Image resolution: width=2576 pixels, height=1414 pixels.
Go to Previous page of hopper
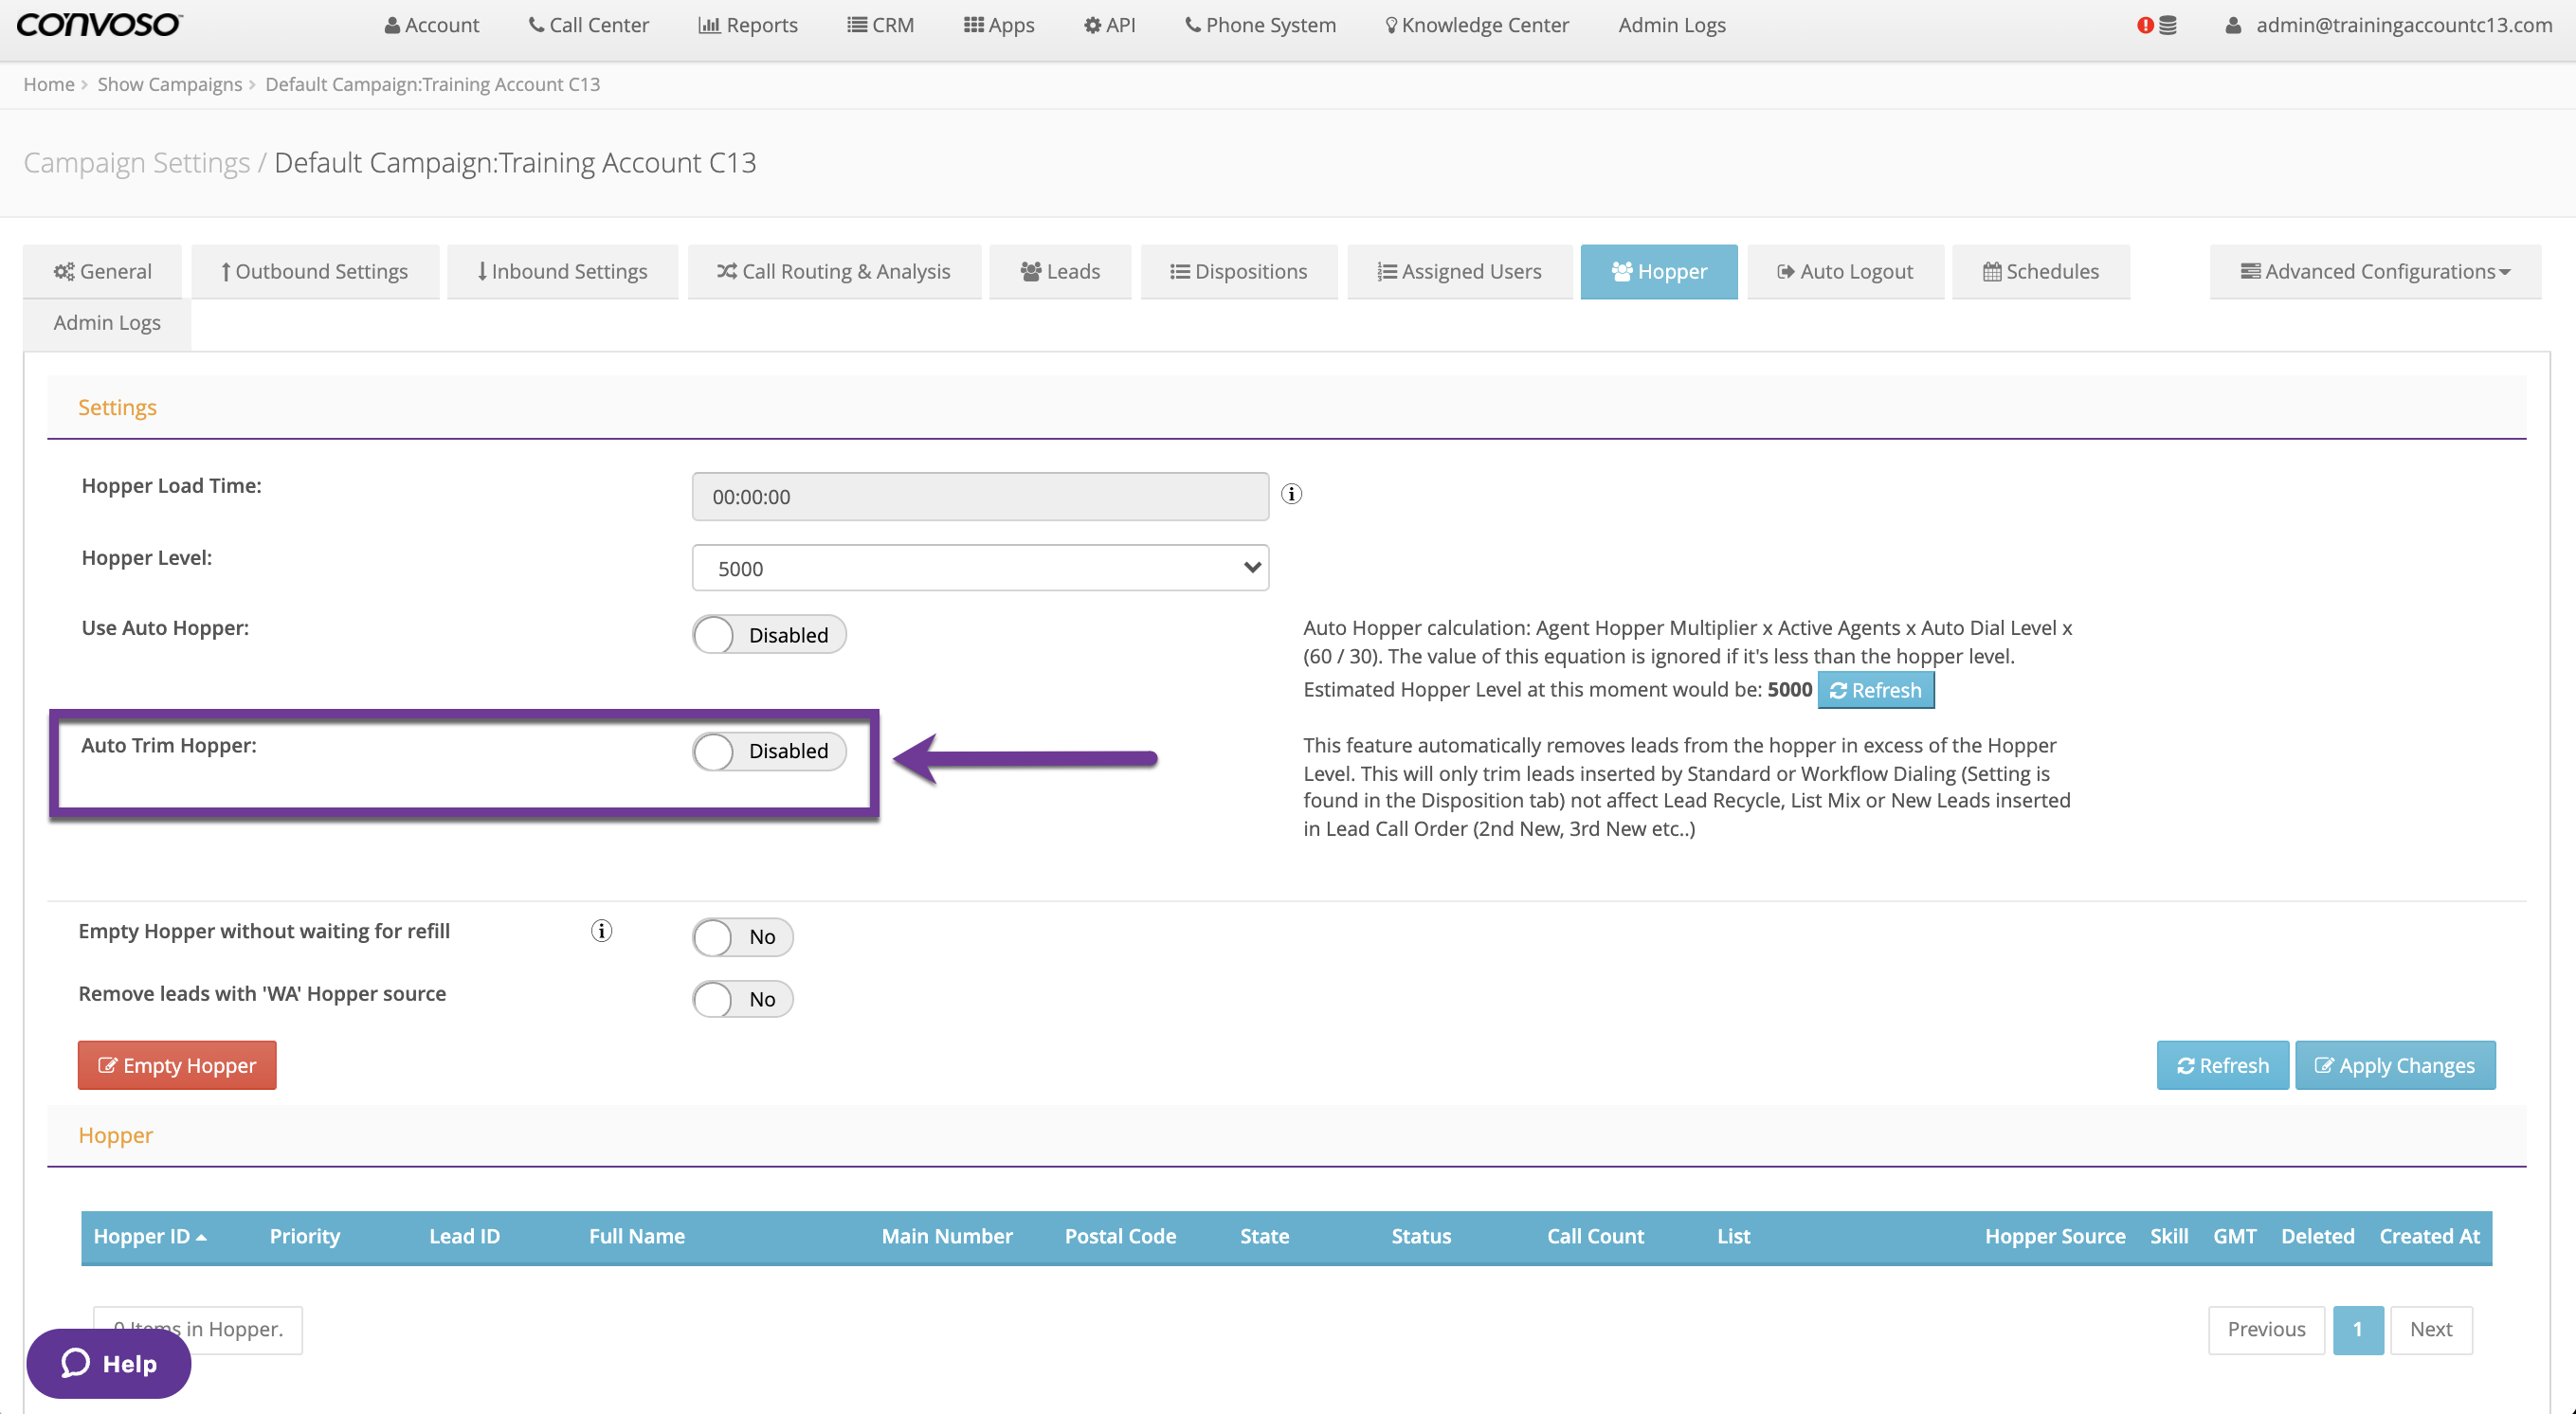point(2266,1329)
